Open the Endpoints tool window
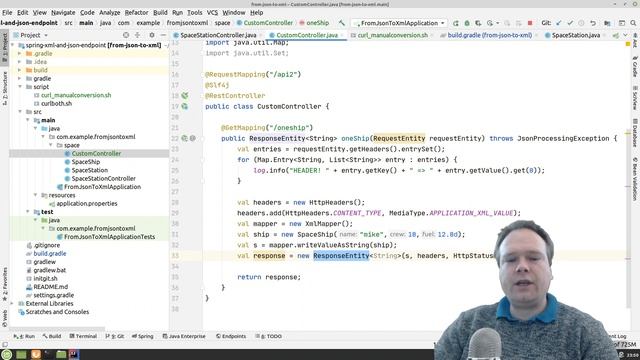640x360 pixels. pos(231,336)
